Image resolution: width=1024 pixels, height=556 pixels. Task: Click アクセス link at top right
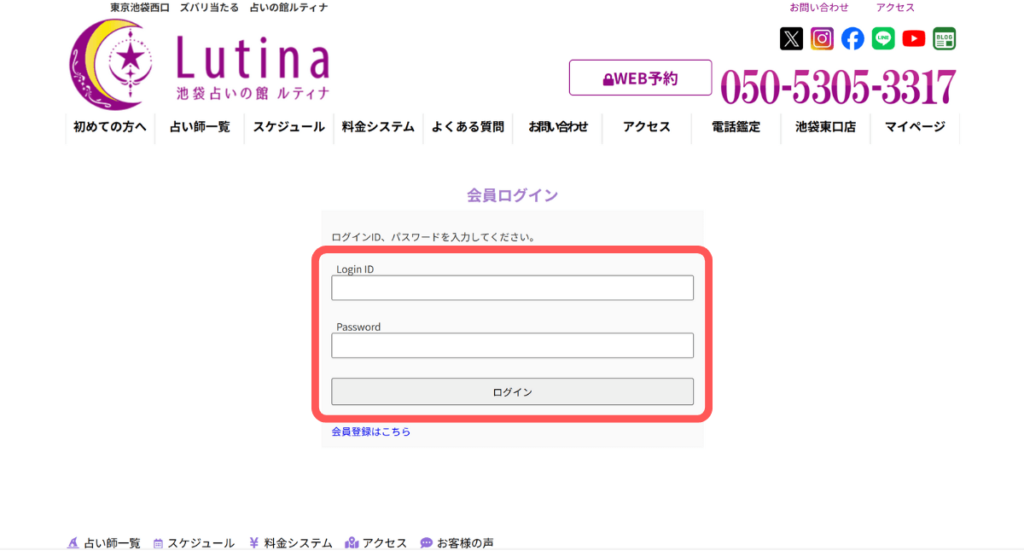click(895, 8)
